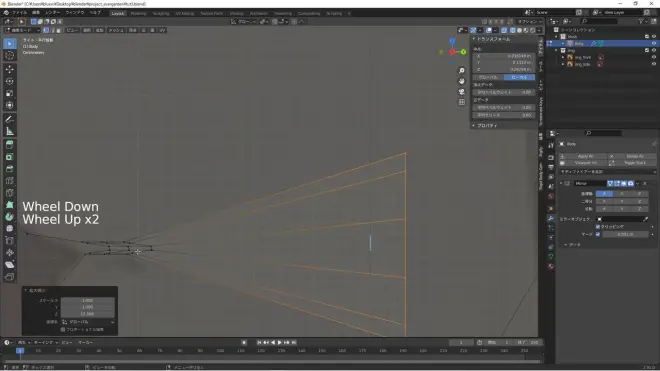Select the Rotate tool in the left toolbar
Screen dimensions: 660x371
pos(10,81)
